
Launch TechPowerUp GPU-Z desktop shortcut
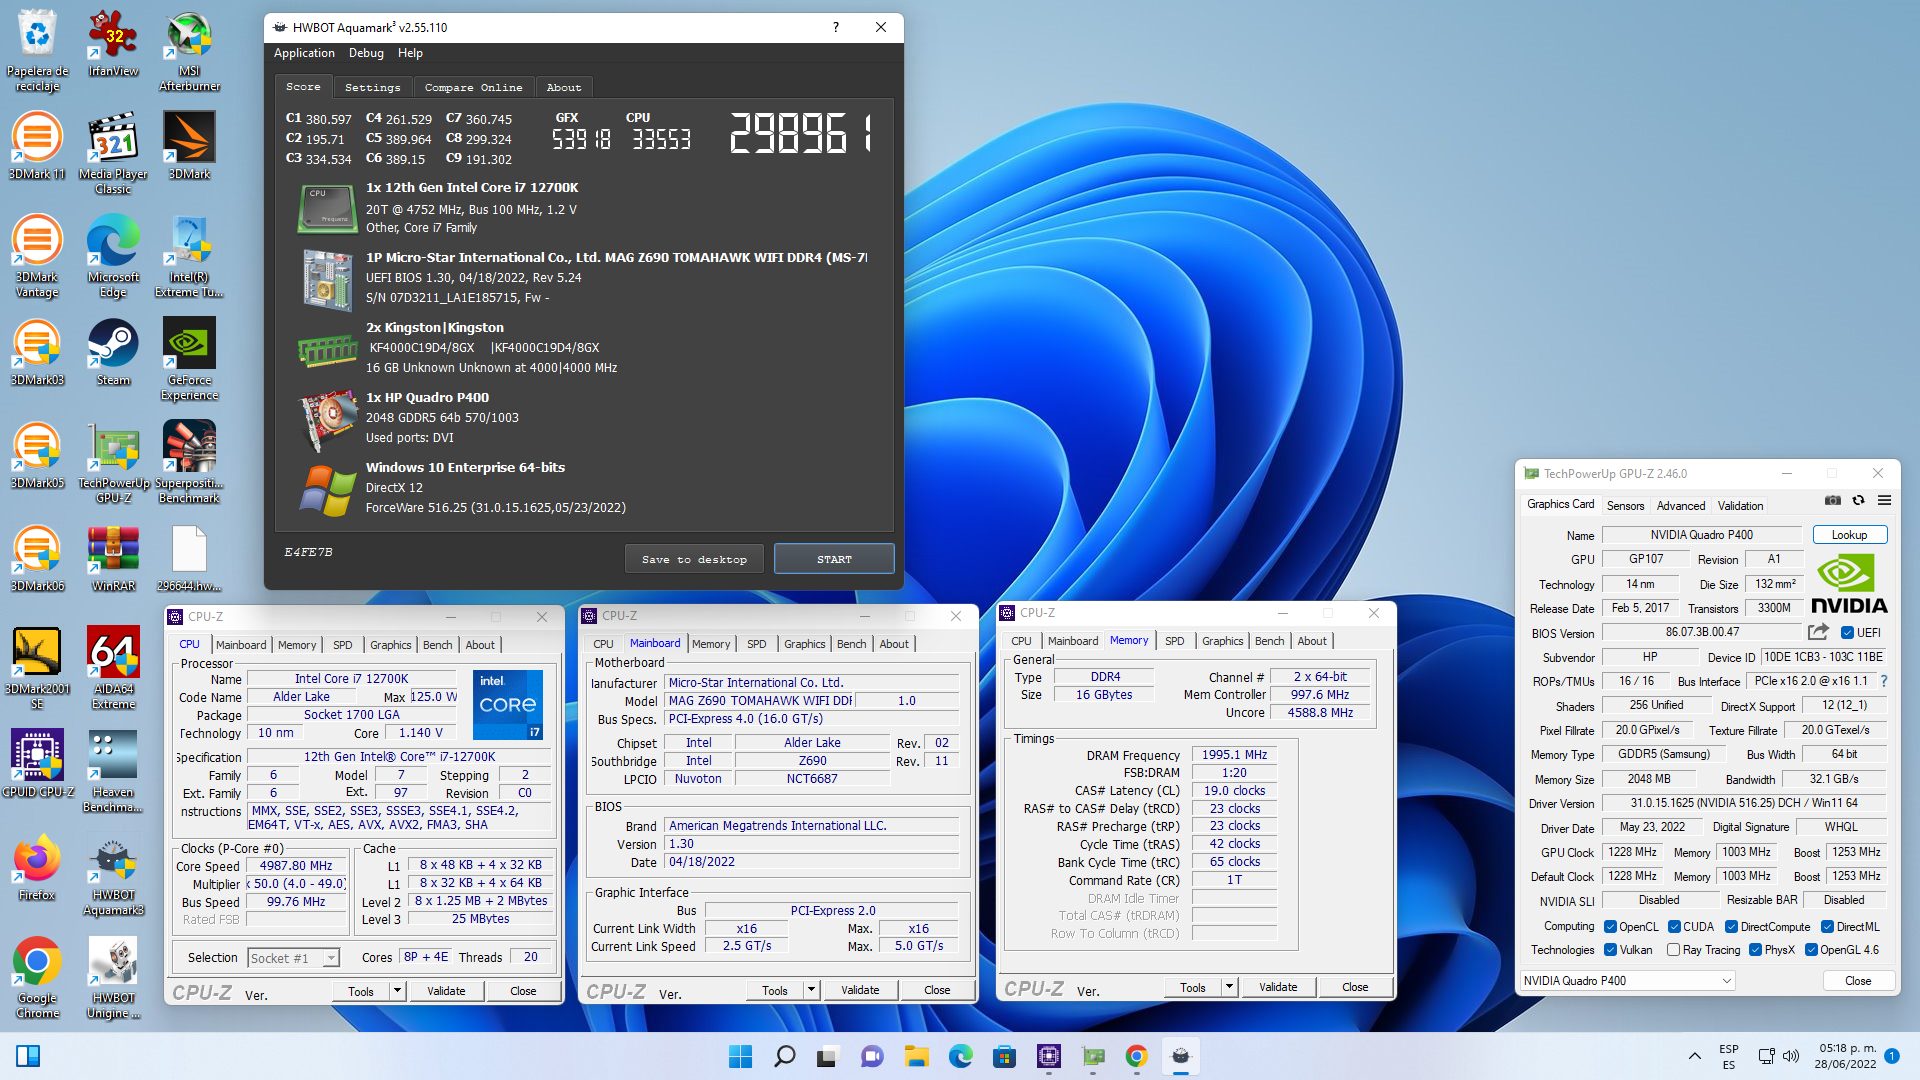[113, 463]
